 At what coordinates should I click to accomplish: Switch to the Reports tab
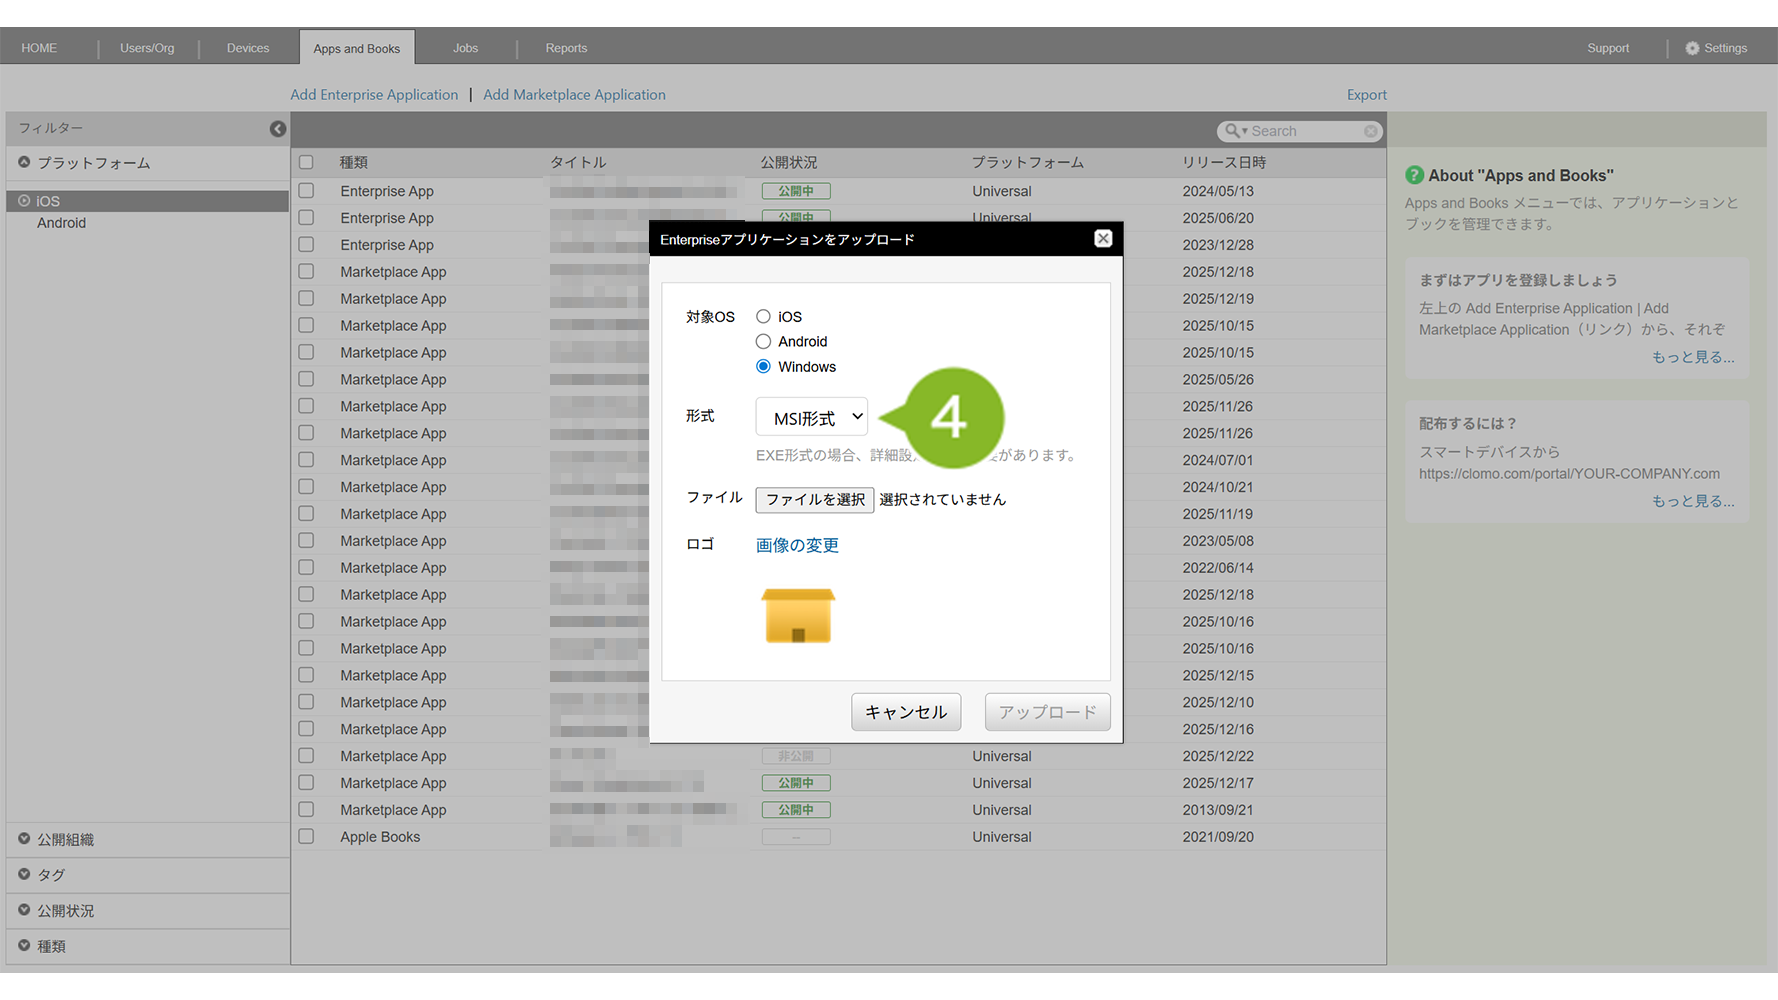coord(566,48)
